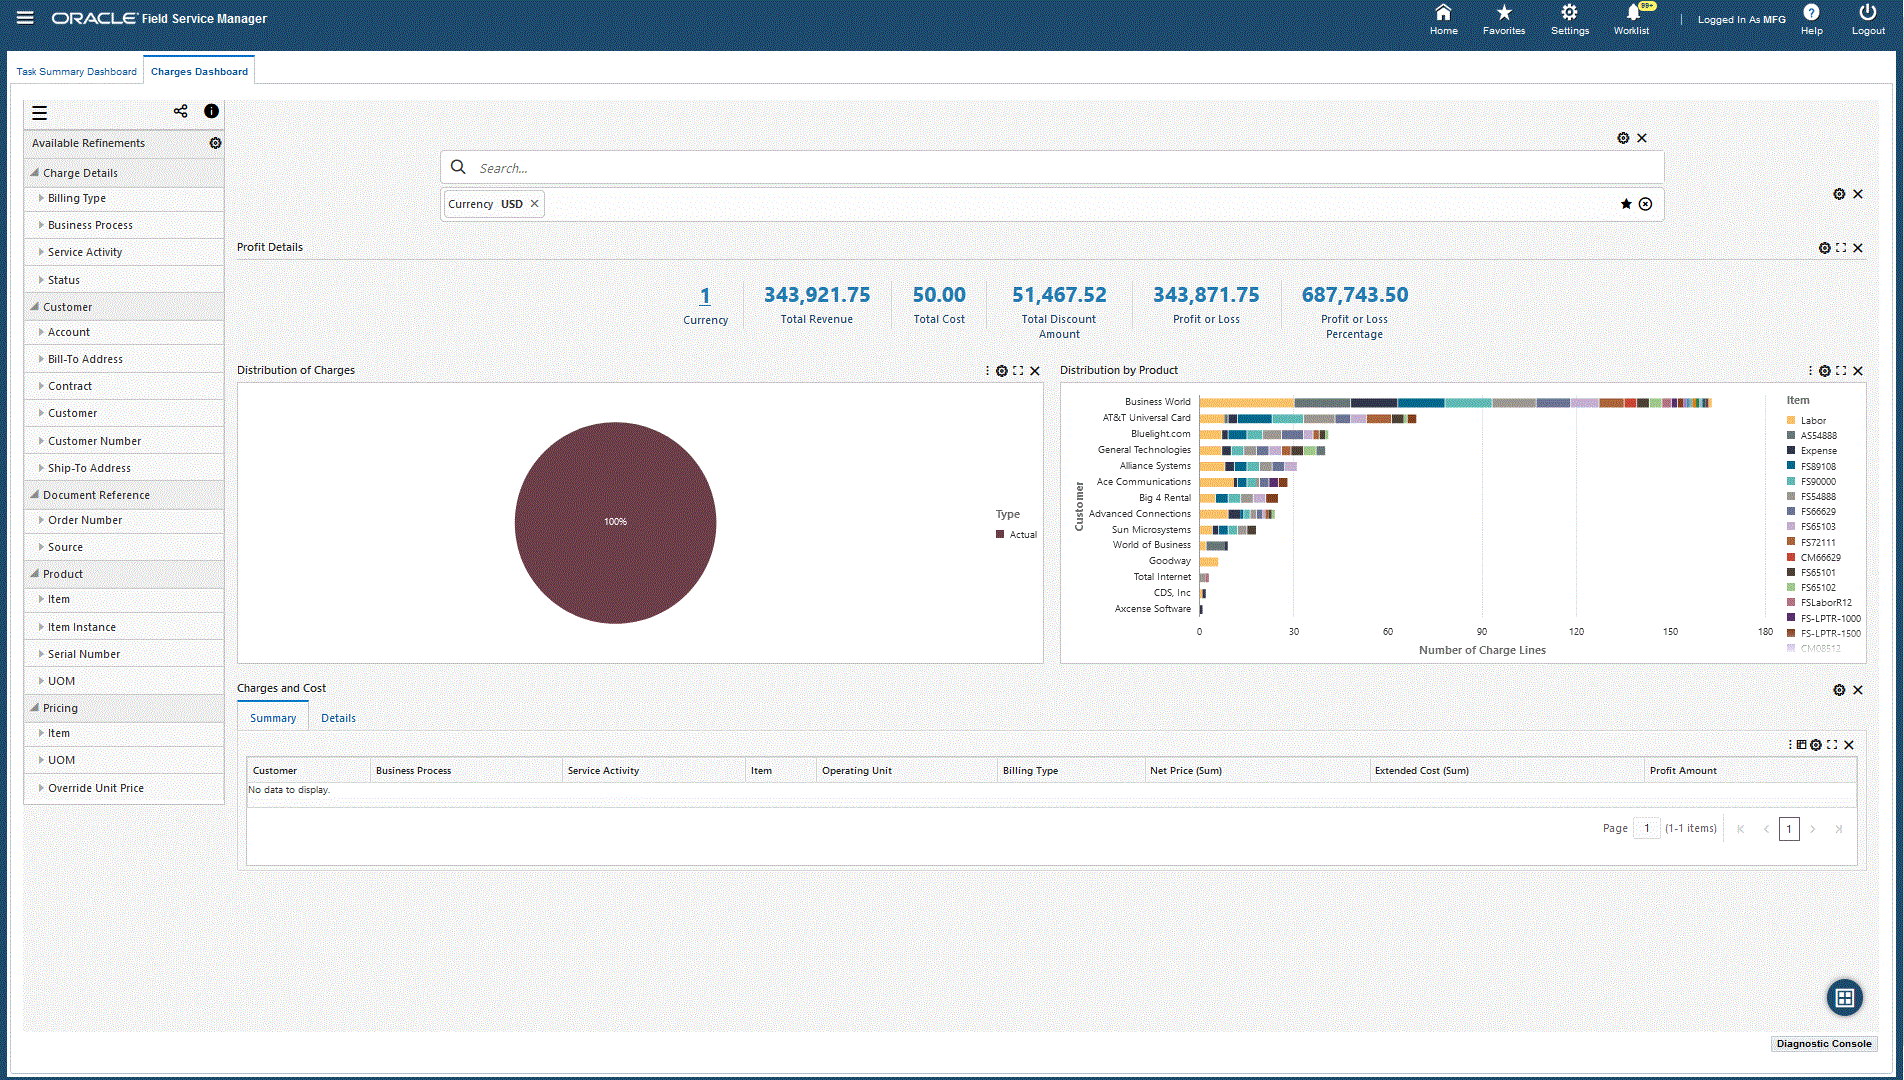Screen dimensions: 1904x1080
Task: Save the search with the star icon
Action: click(1626, 204)
